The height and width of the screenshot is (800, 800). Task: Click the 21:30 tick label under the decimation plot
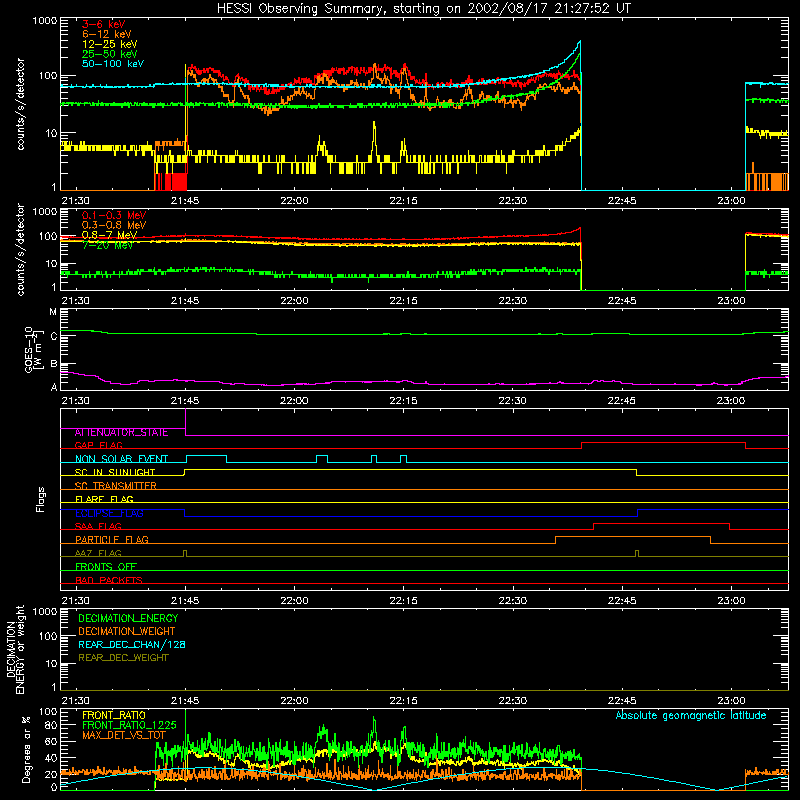76,701
